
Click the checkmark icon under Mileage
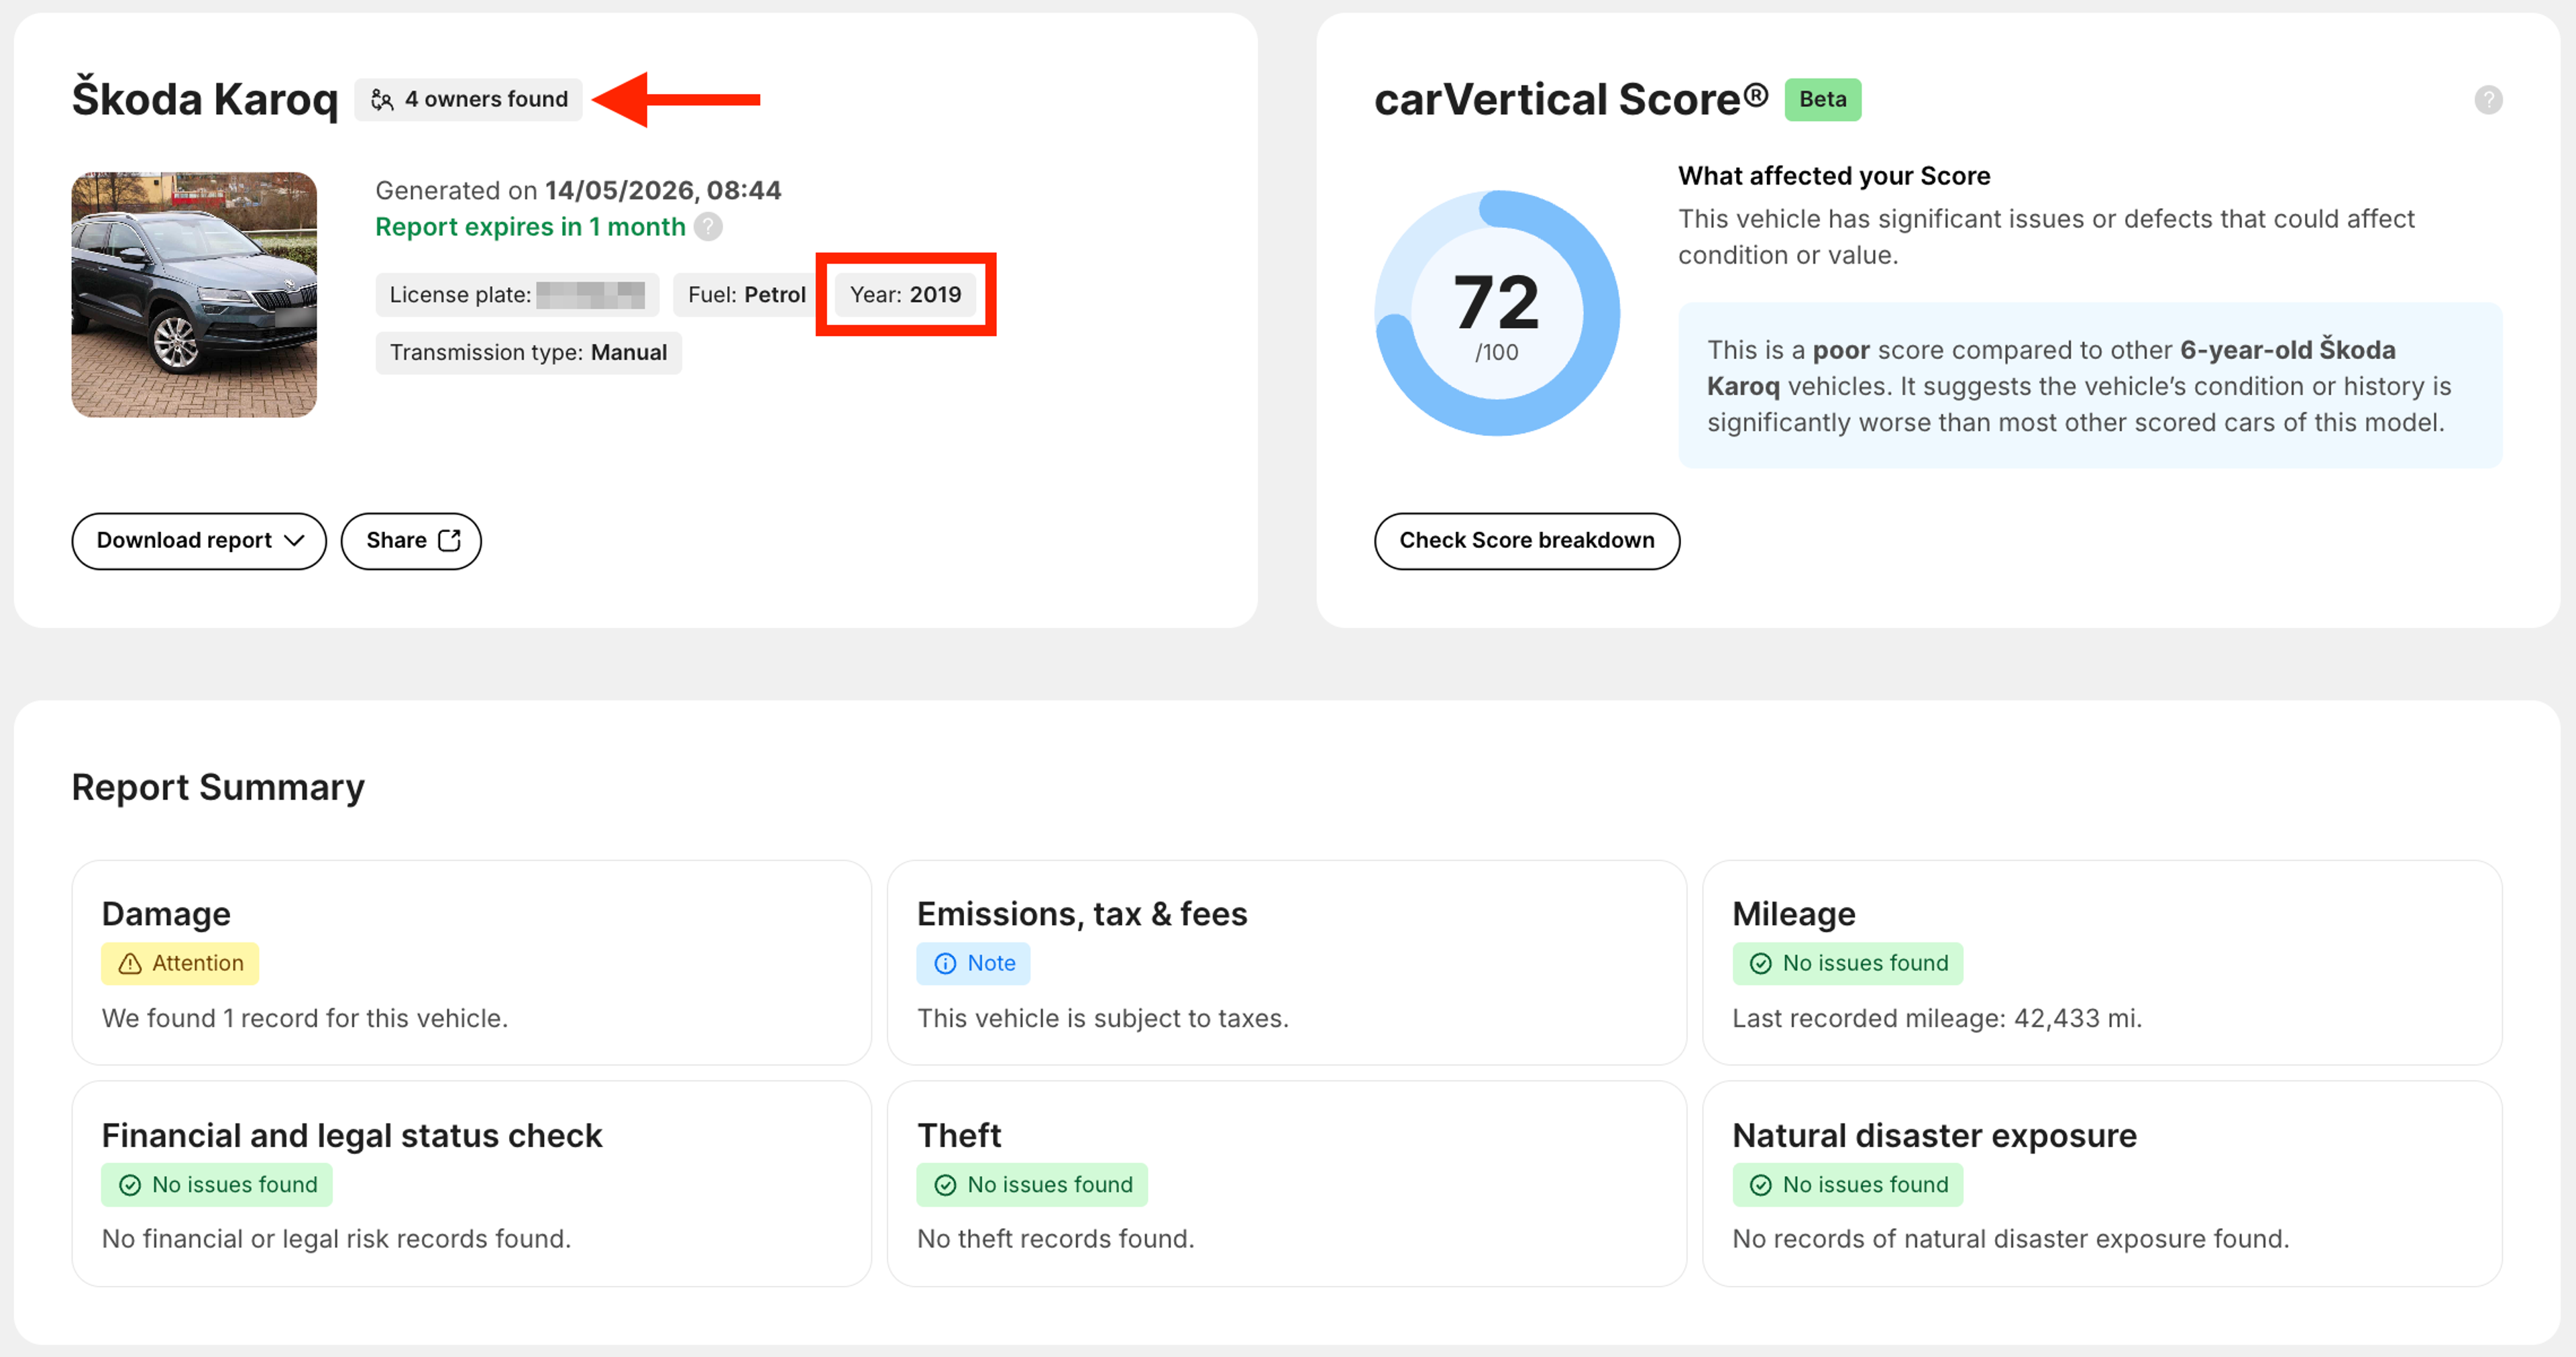tap(1760, 963)
